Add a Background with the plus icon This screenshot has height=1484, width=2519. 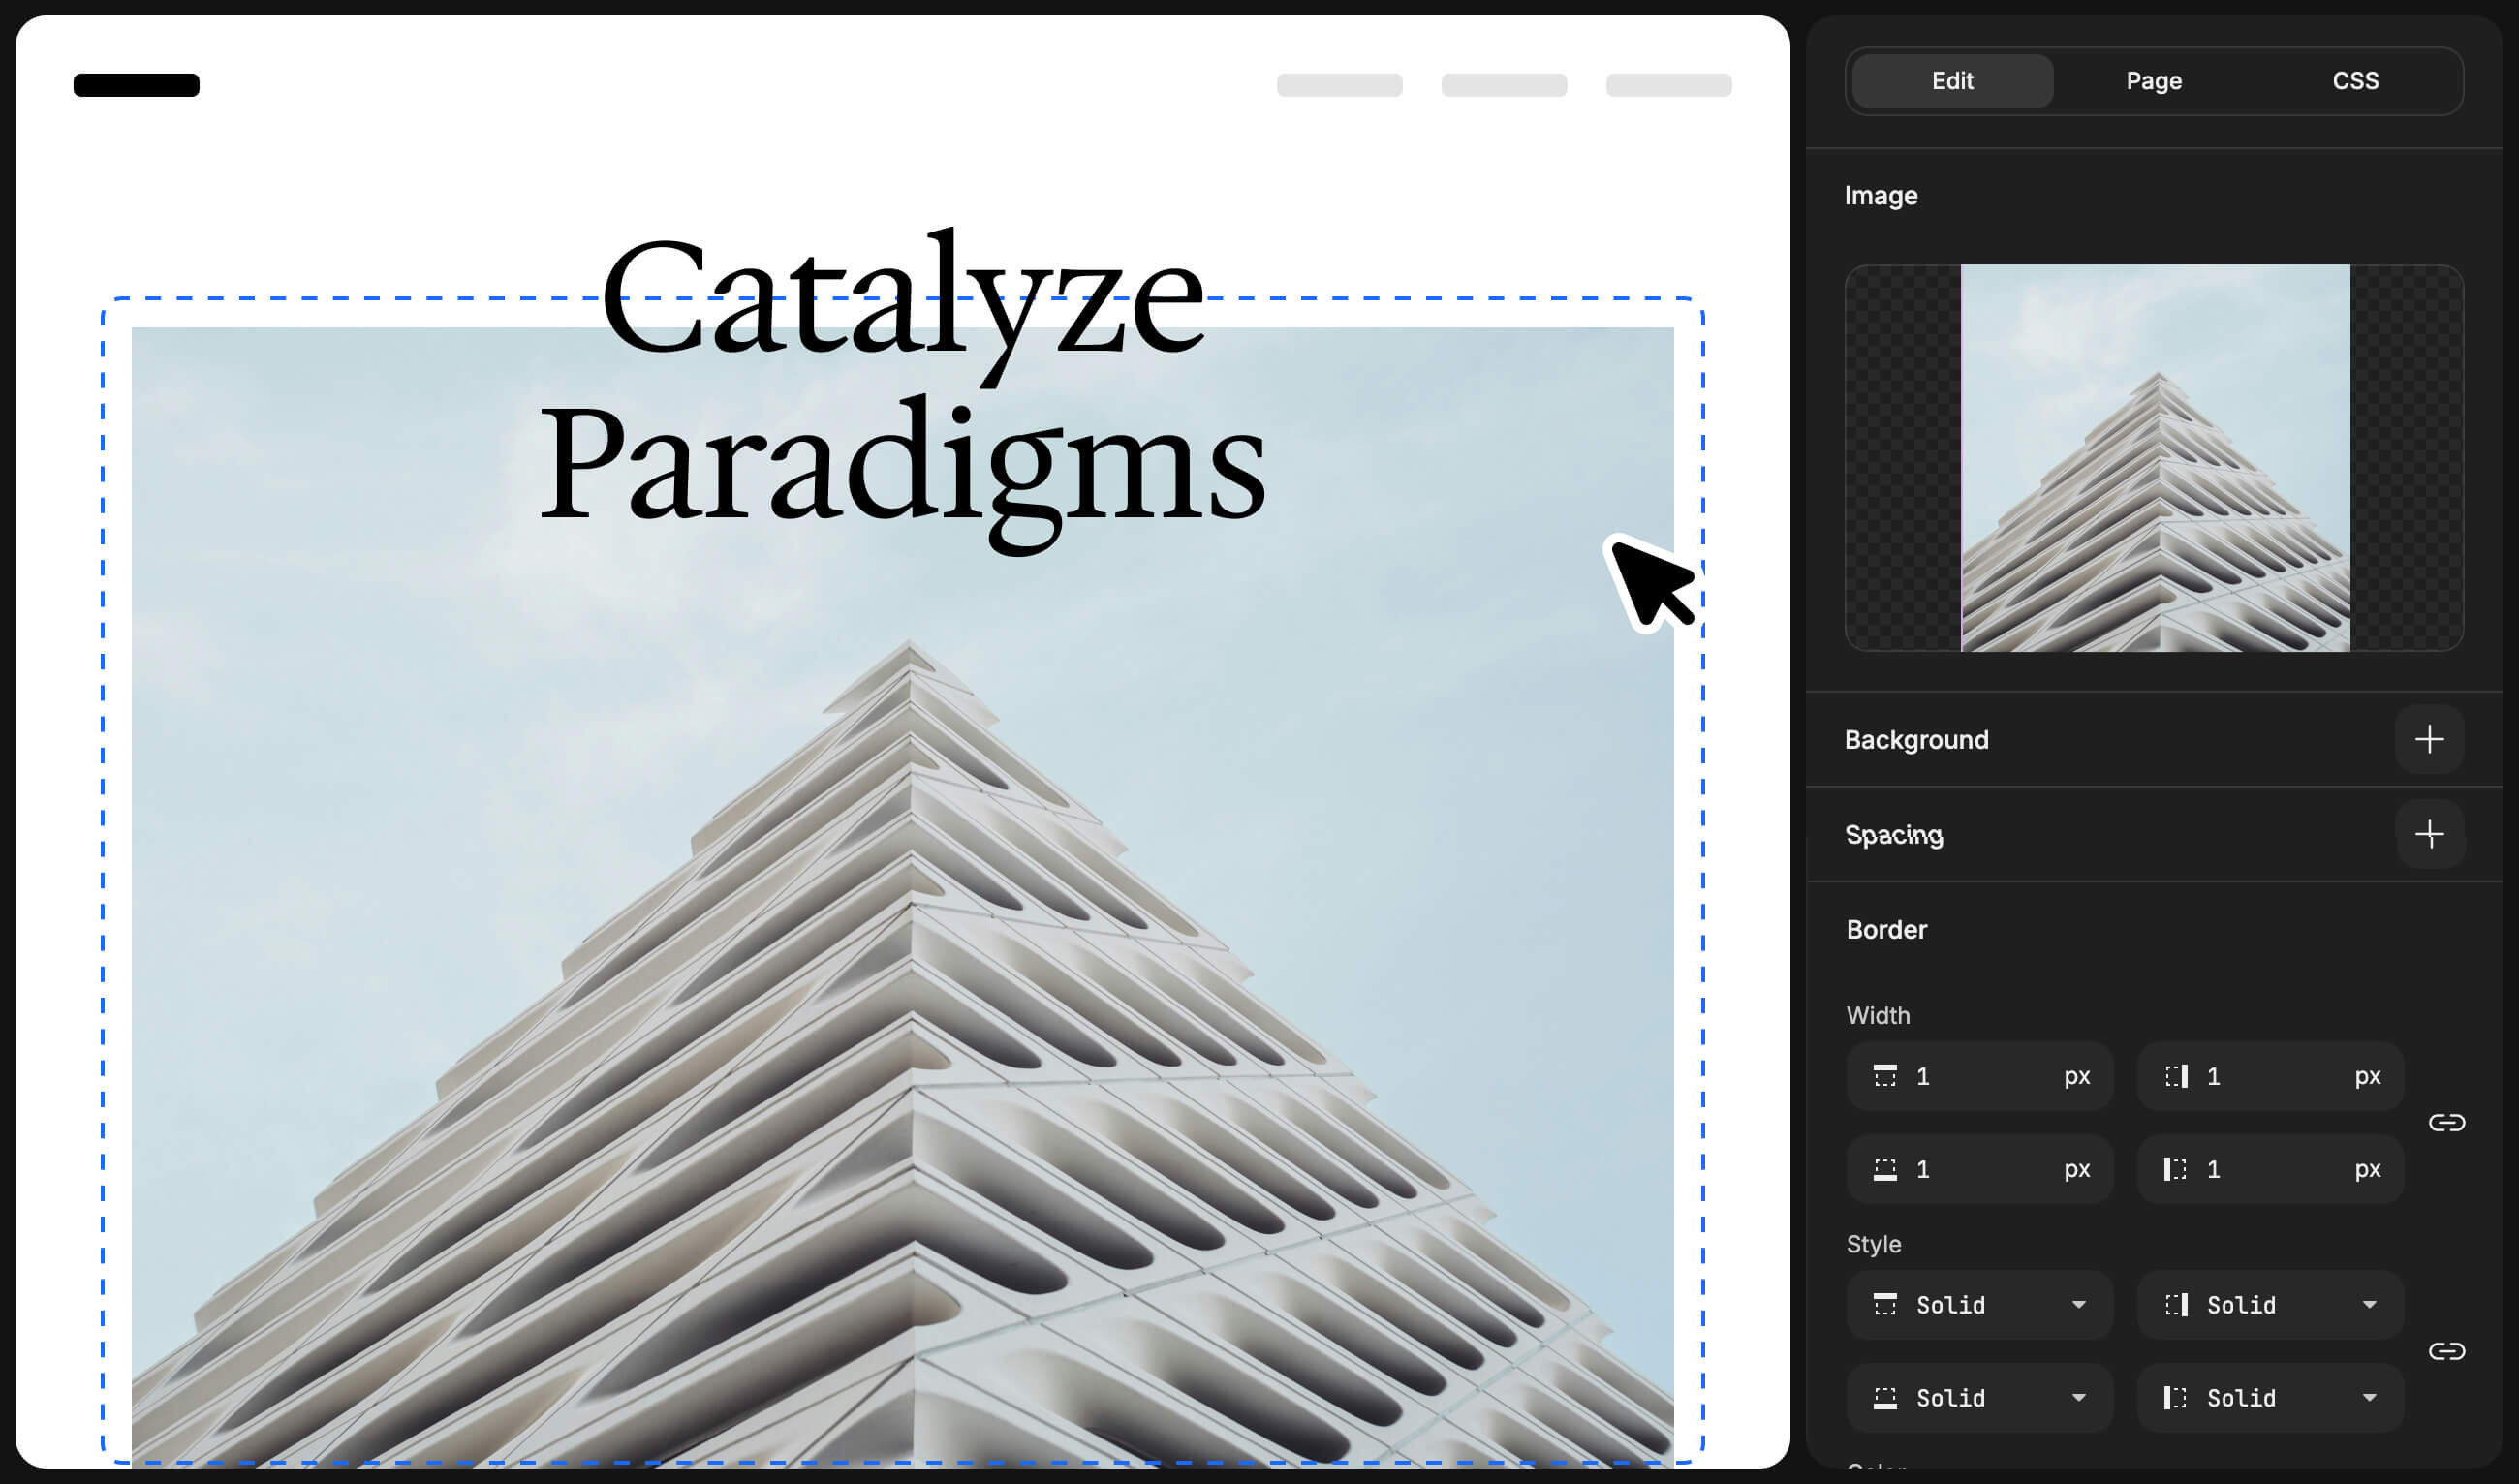2429,740
